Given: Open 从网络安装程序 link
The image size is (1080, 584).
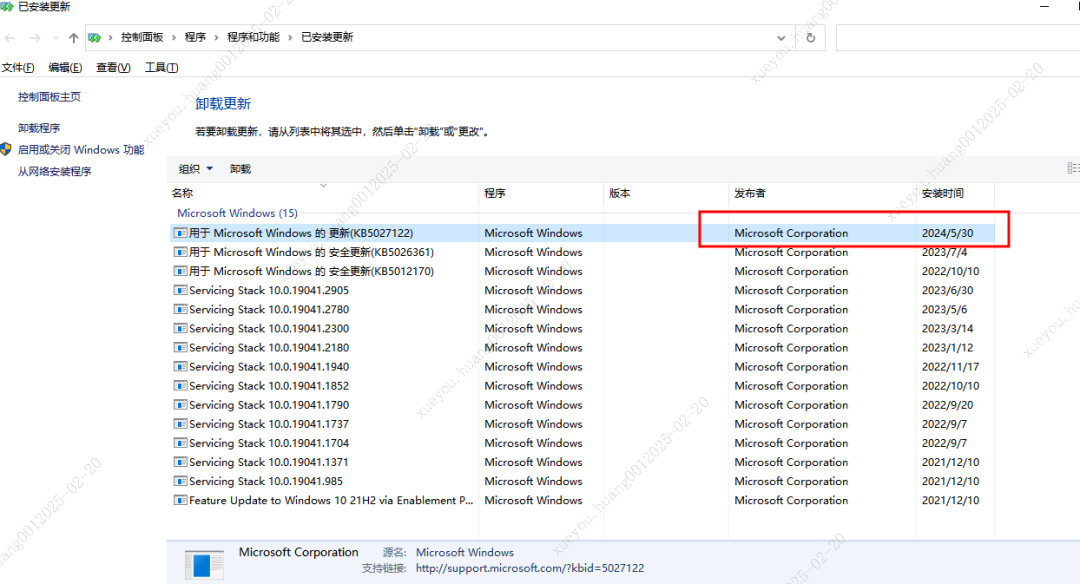Looking at the screenshot, I should pyautogui.click(x=54, y=171).
